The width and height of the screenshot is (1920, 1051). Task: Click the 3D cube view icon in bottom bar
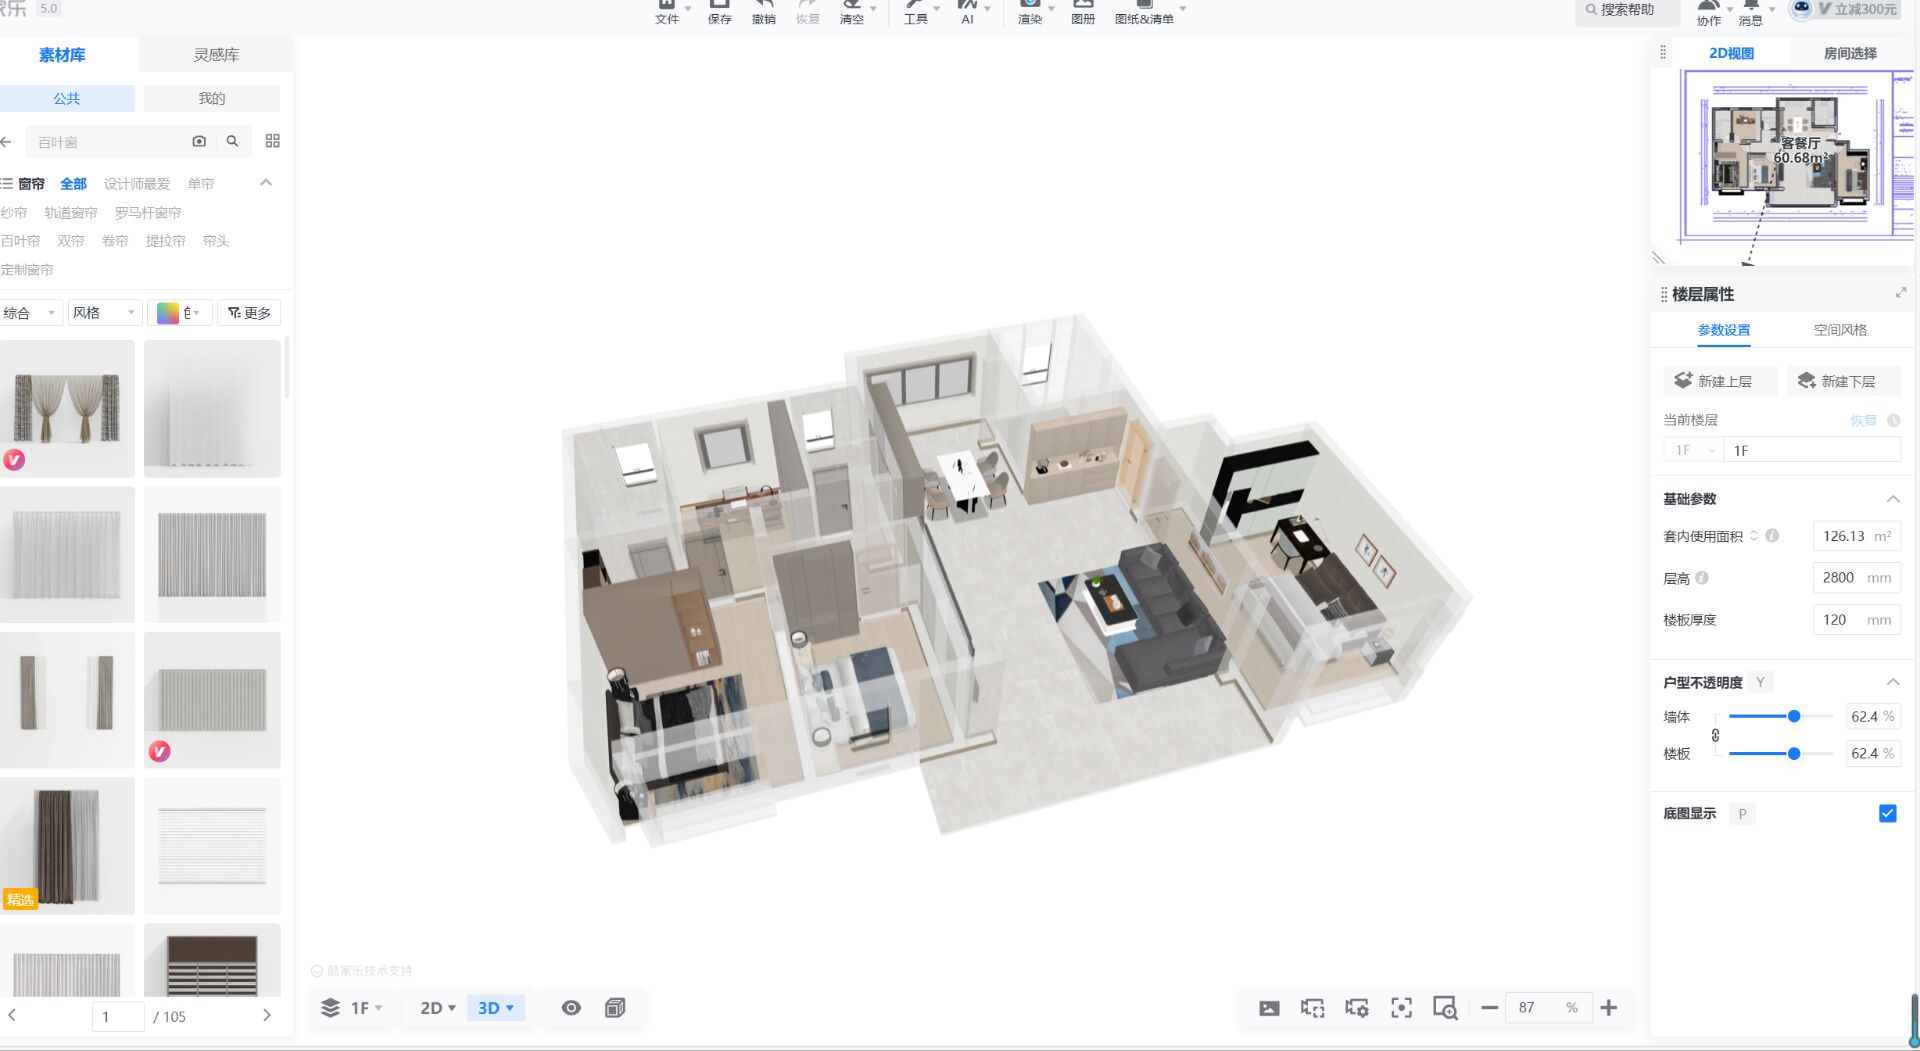(x=615, y=1008)
